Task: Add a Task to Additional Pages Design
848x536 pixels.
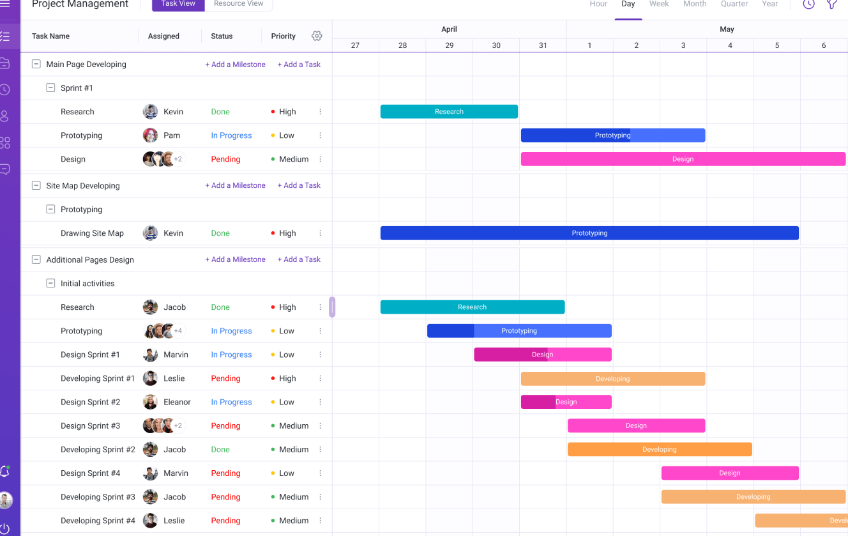Action: pos(299,260)
